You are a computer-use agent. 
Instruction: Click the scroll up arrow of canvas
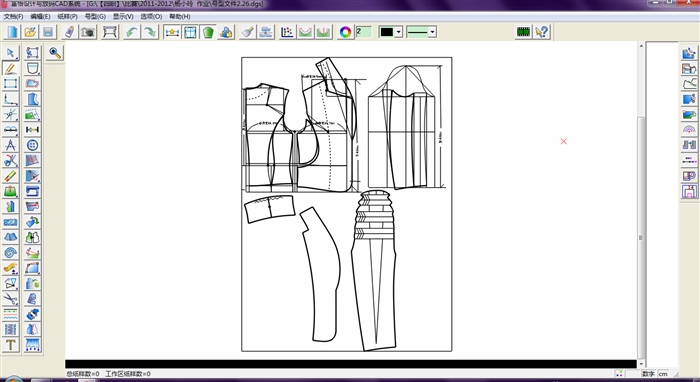point(641,46)
